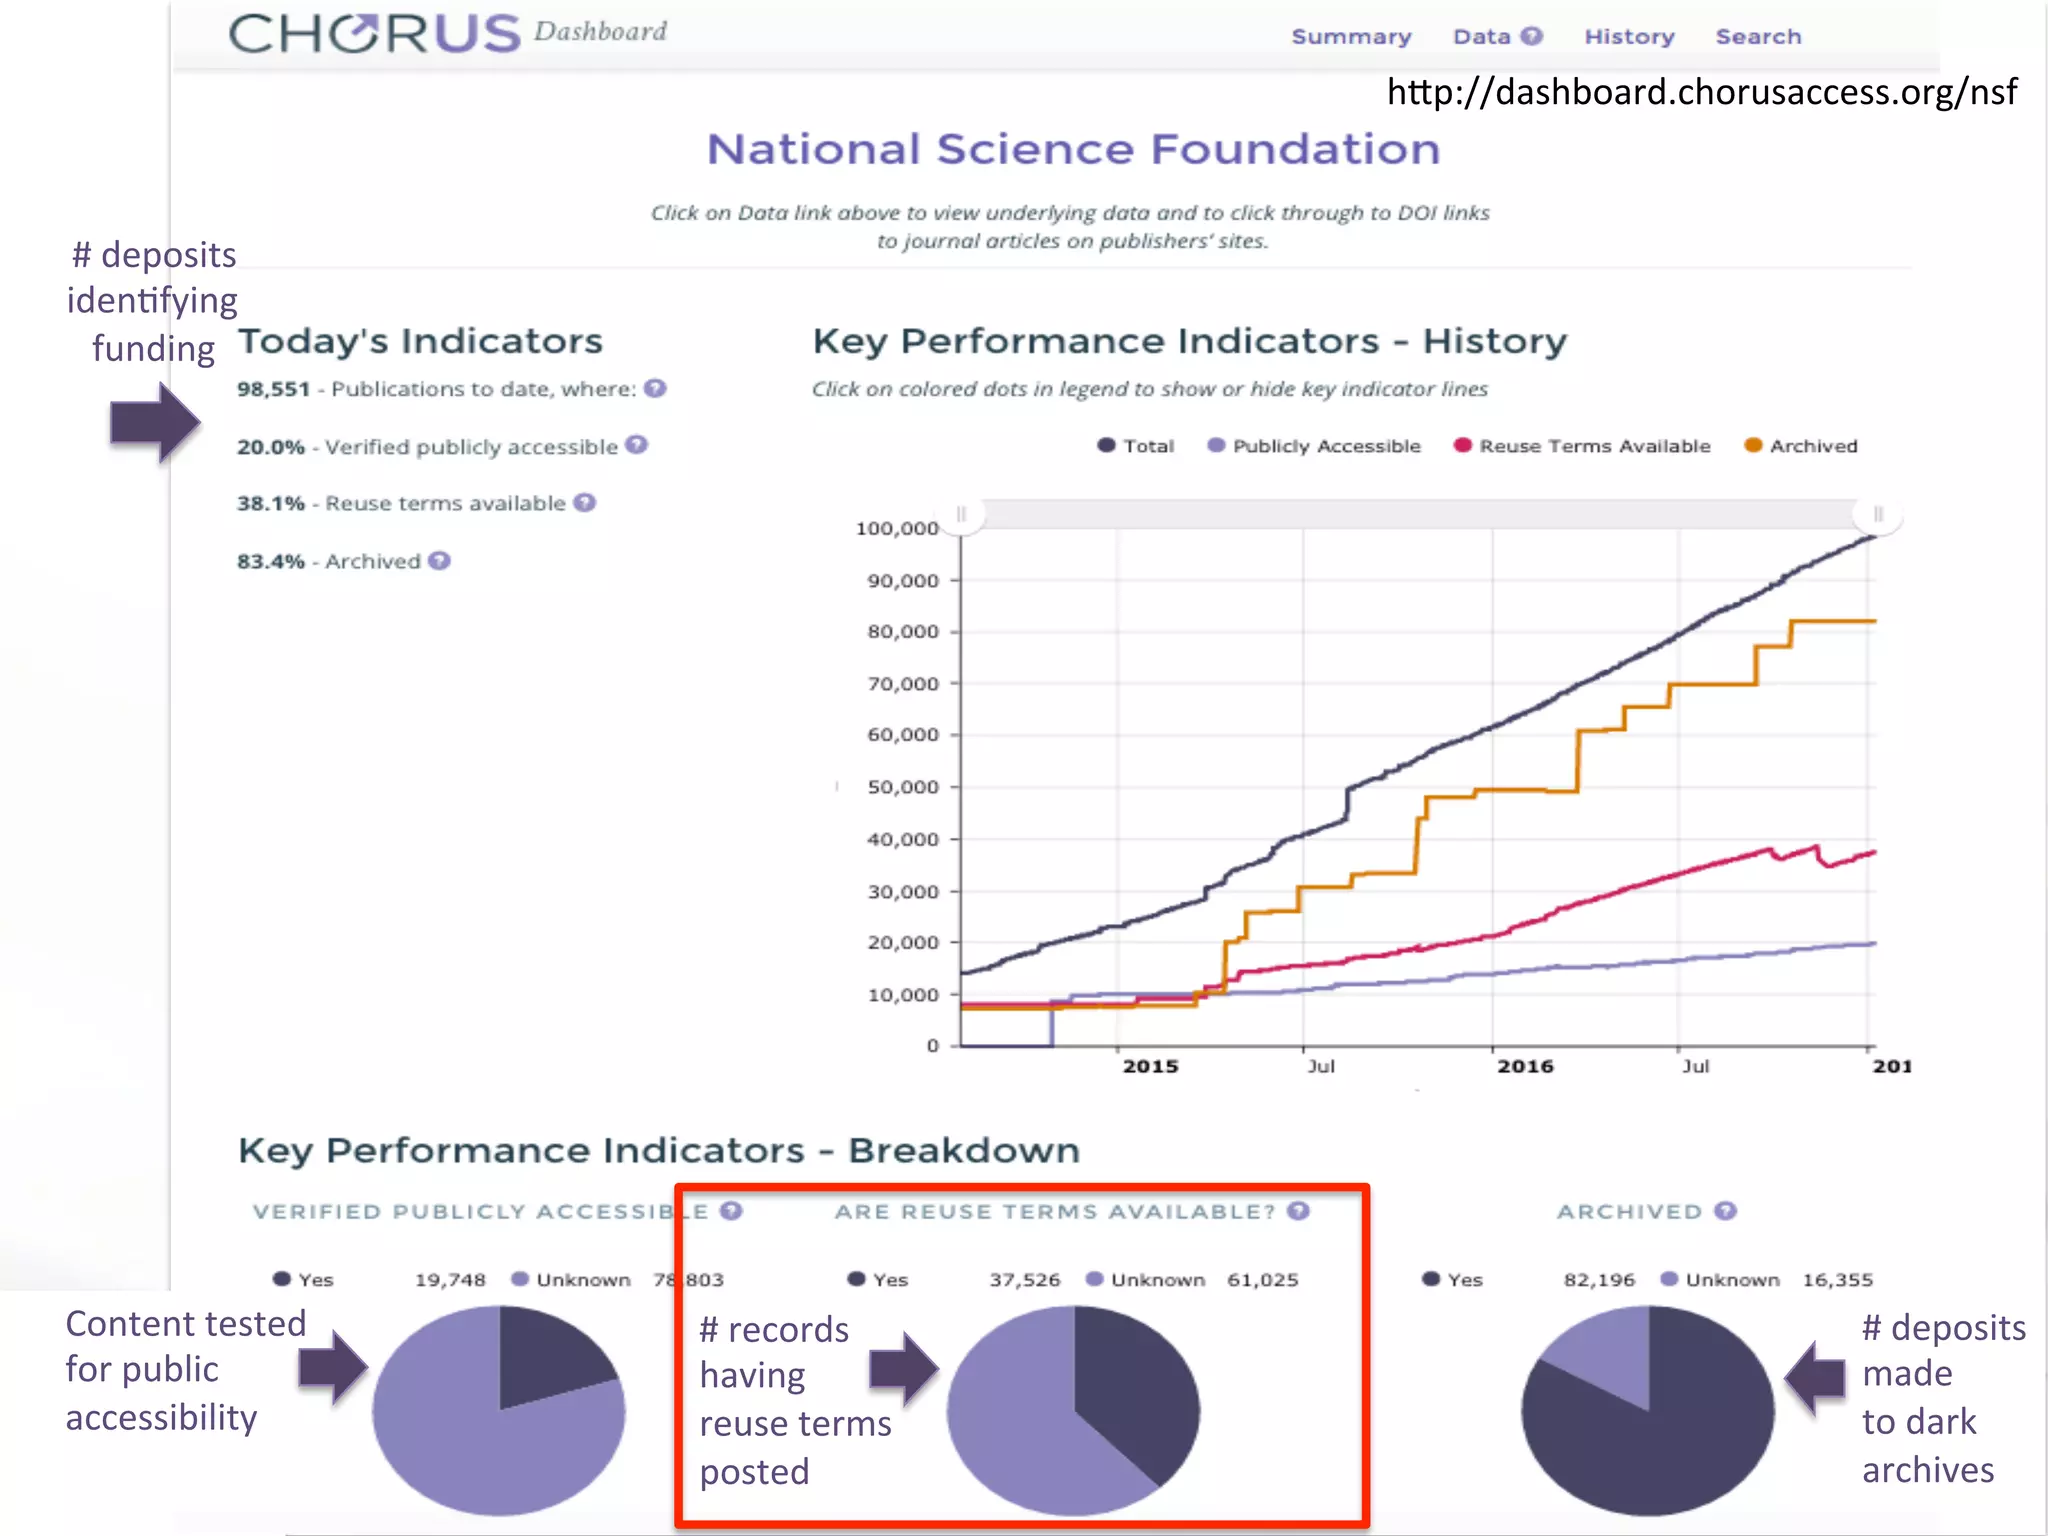Click the National Science Foundation title
Screen dimensions: 2048x1536
pyautogui.click(x=1074, y=150)
